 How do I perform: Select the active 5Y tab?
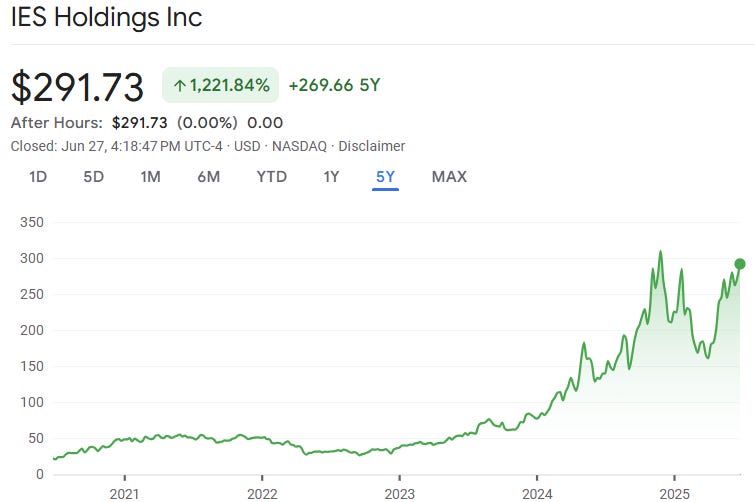click(385, 177)
